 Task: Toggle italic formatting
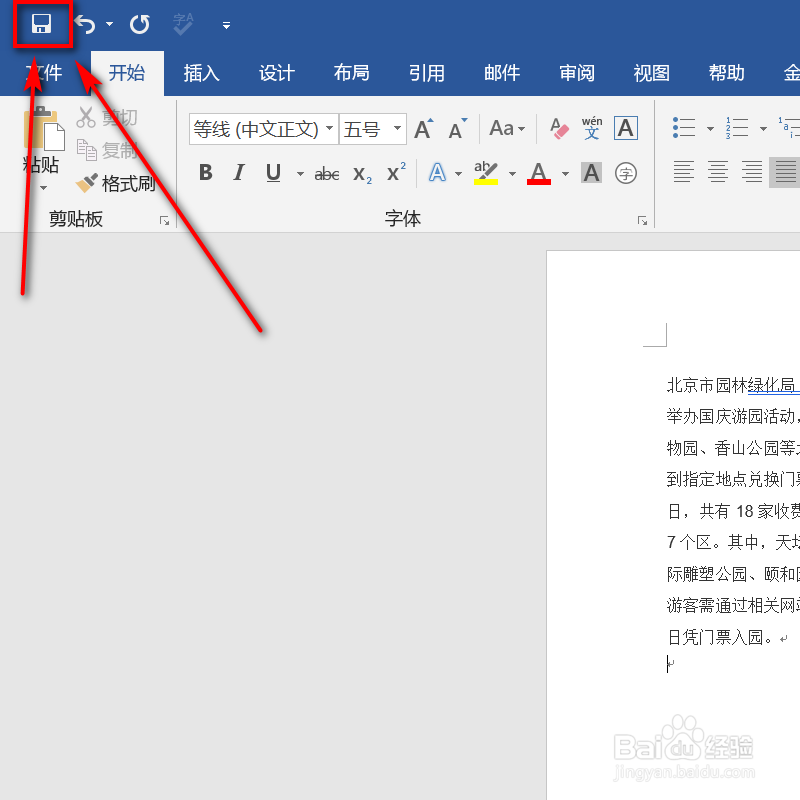point(238,172)
